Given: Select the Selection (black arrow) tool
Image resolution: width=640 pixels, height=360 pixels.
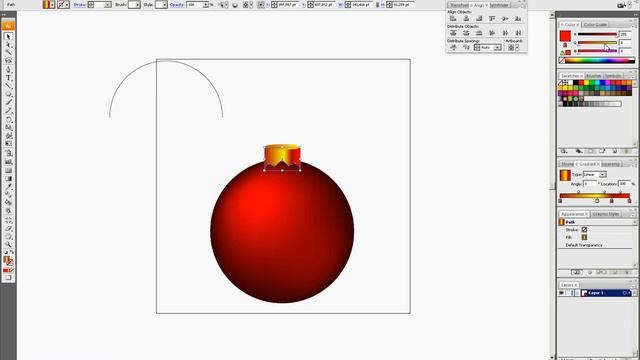Looking at the screenshot, I should click(8, 36).
